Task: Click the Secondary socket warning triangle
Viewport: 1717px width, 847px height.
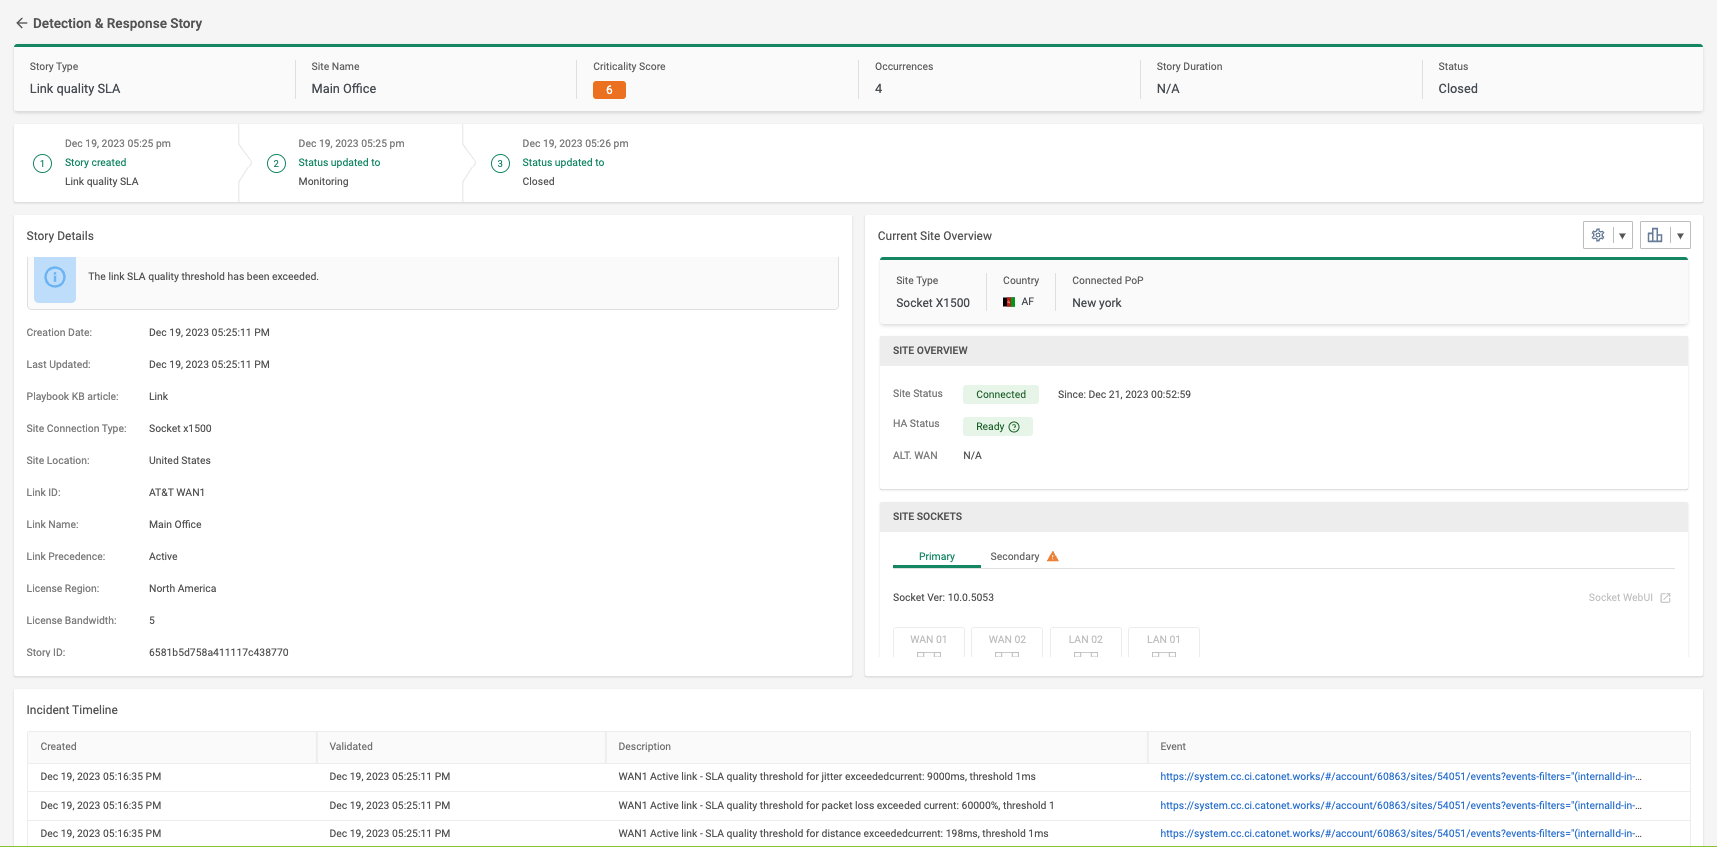Action: pos(1052,556)
